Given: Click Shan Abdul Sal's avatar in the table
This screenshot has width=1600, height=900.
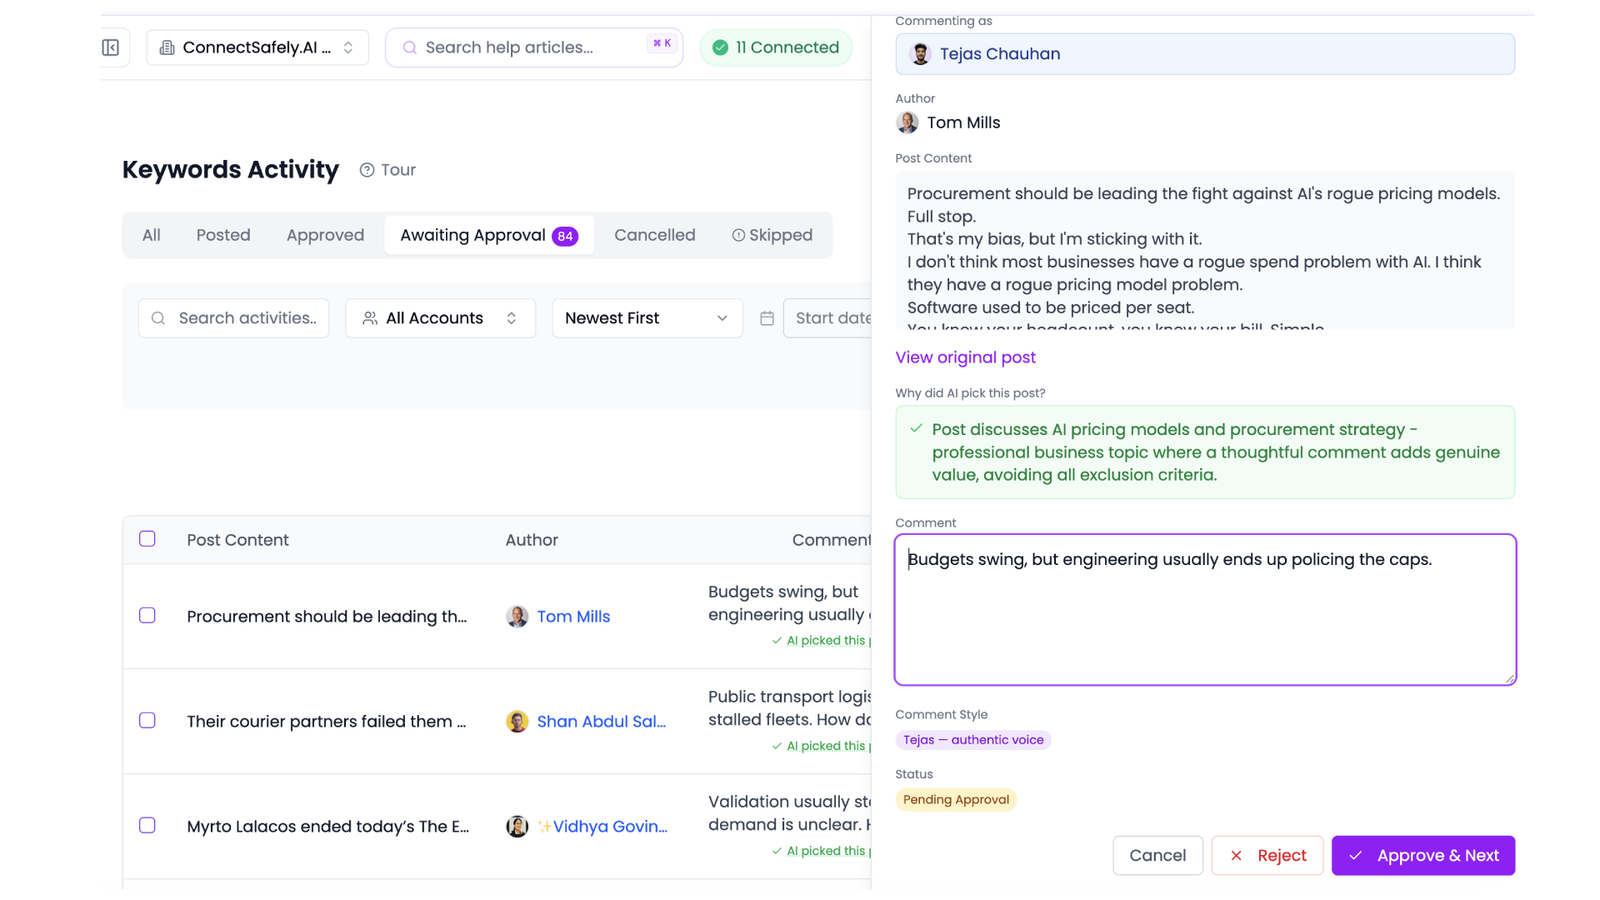Looking at the screenshot, I should click(517, 722).
